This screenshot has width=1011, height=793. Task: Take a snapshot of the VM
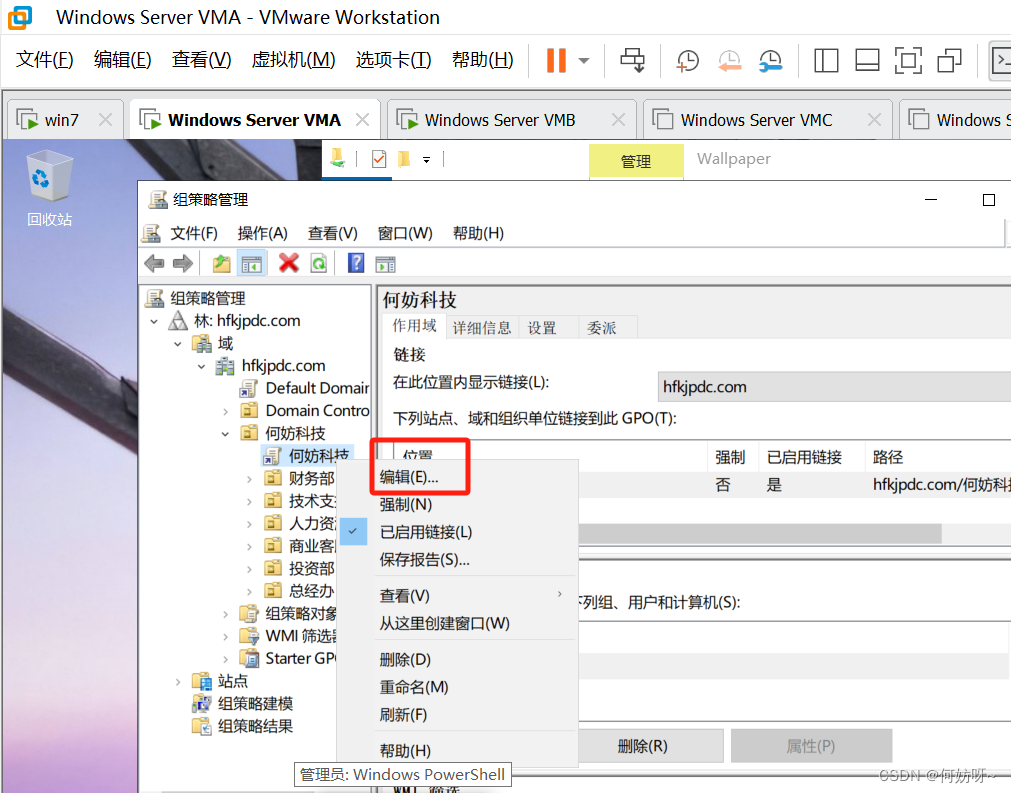687,61
